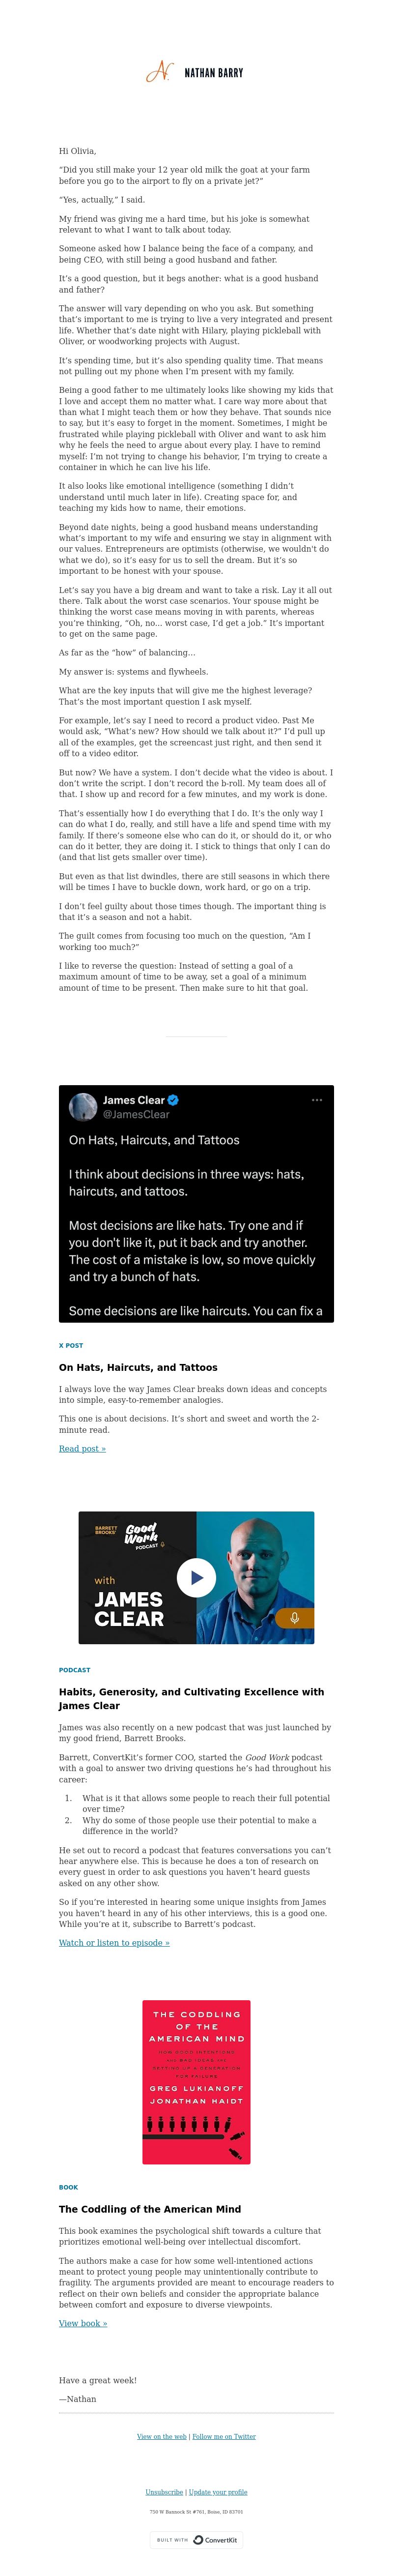Viewport: 393px width, 2576px height.
Task: Click the Unsubscribe link
Action: [x=164, y=2492]
